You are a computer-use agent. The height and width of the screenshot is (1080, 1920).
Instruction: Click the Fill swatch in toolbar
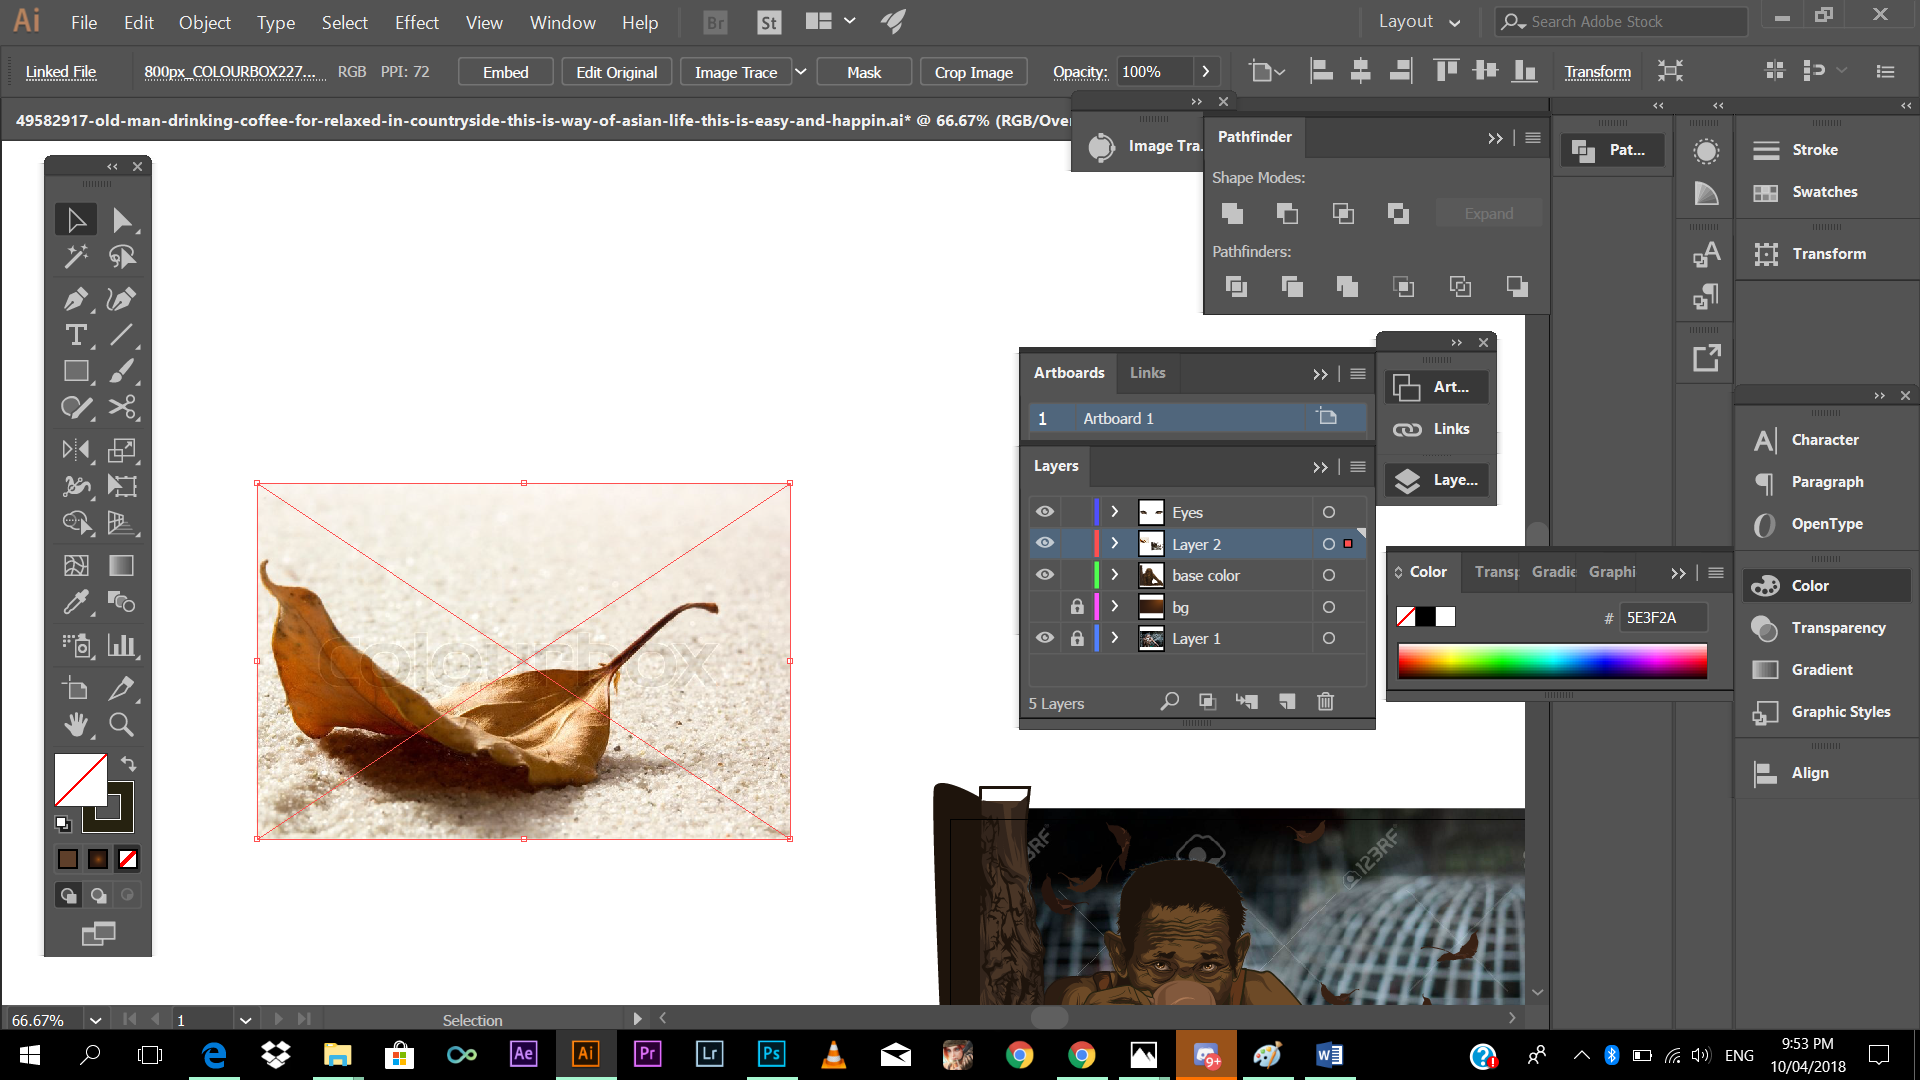pos(80,779)
